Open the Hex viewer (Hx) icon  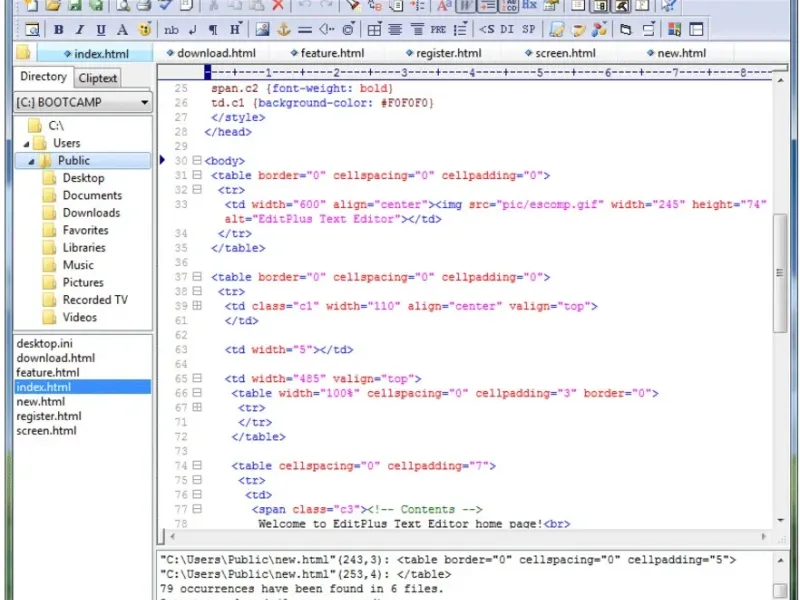tap(529, 5)
